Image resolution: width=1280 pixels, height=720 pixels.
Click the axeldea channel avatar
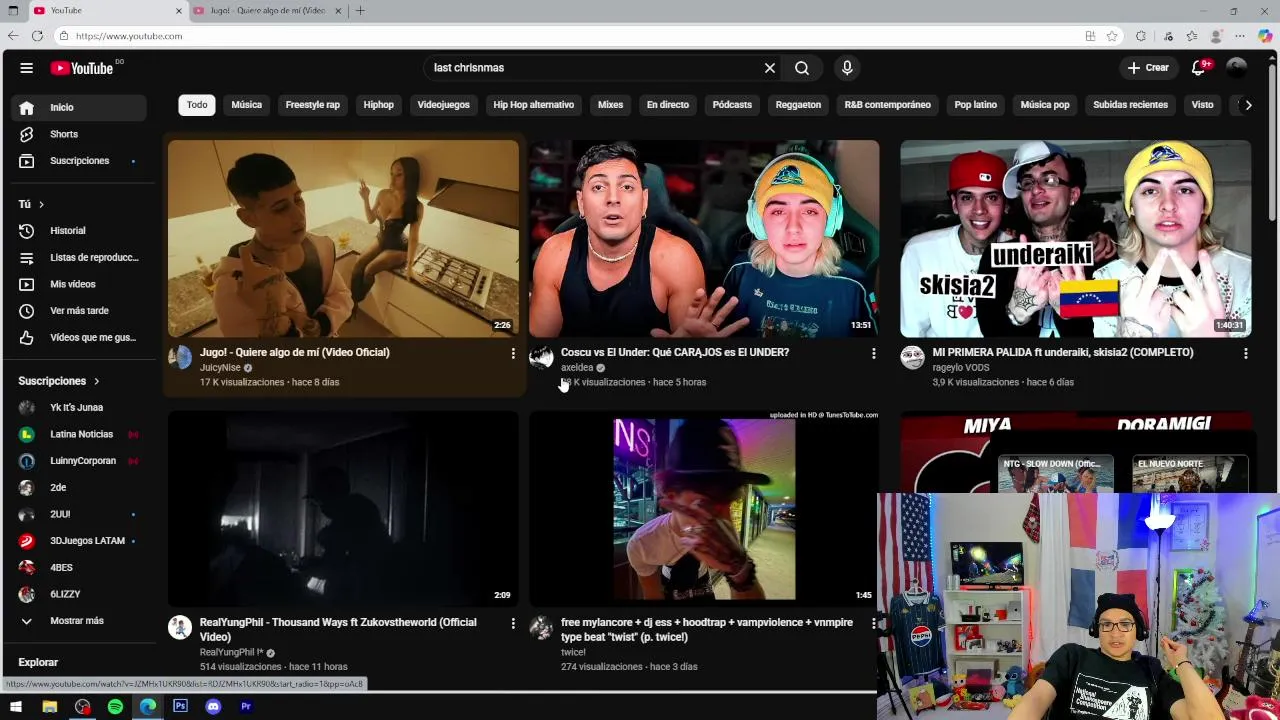541,358
